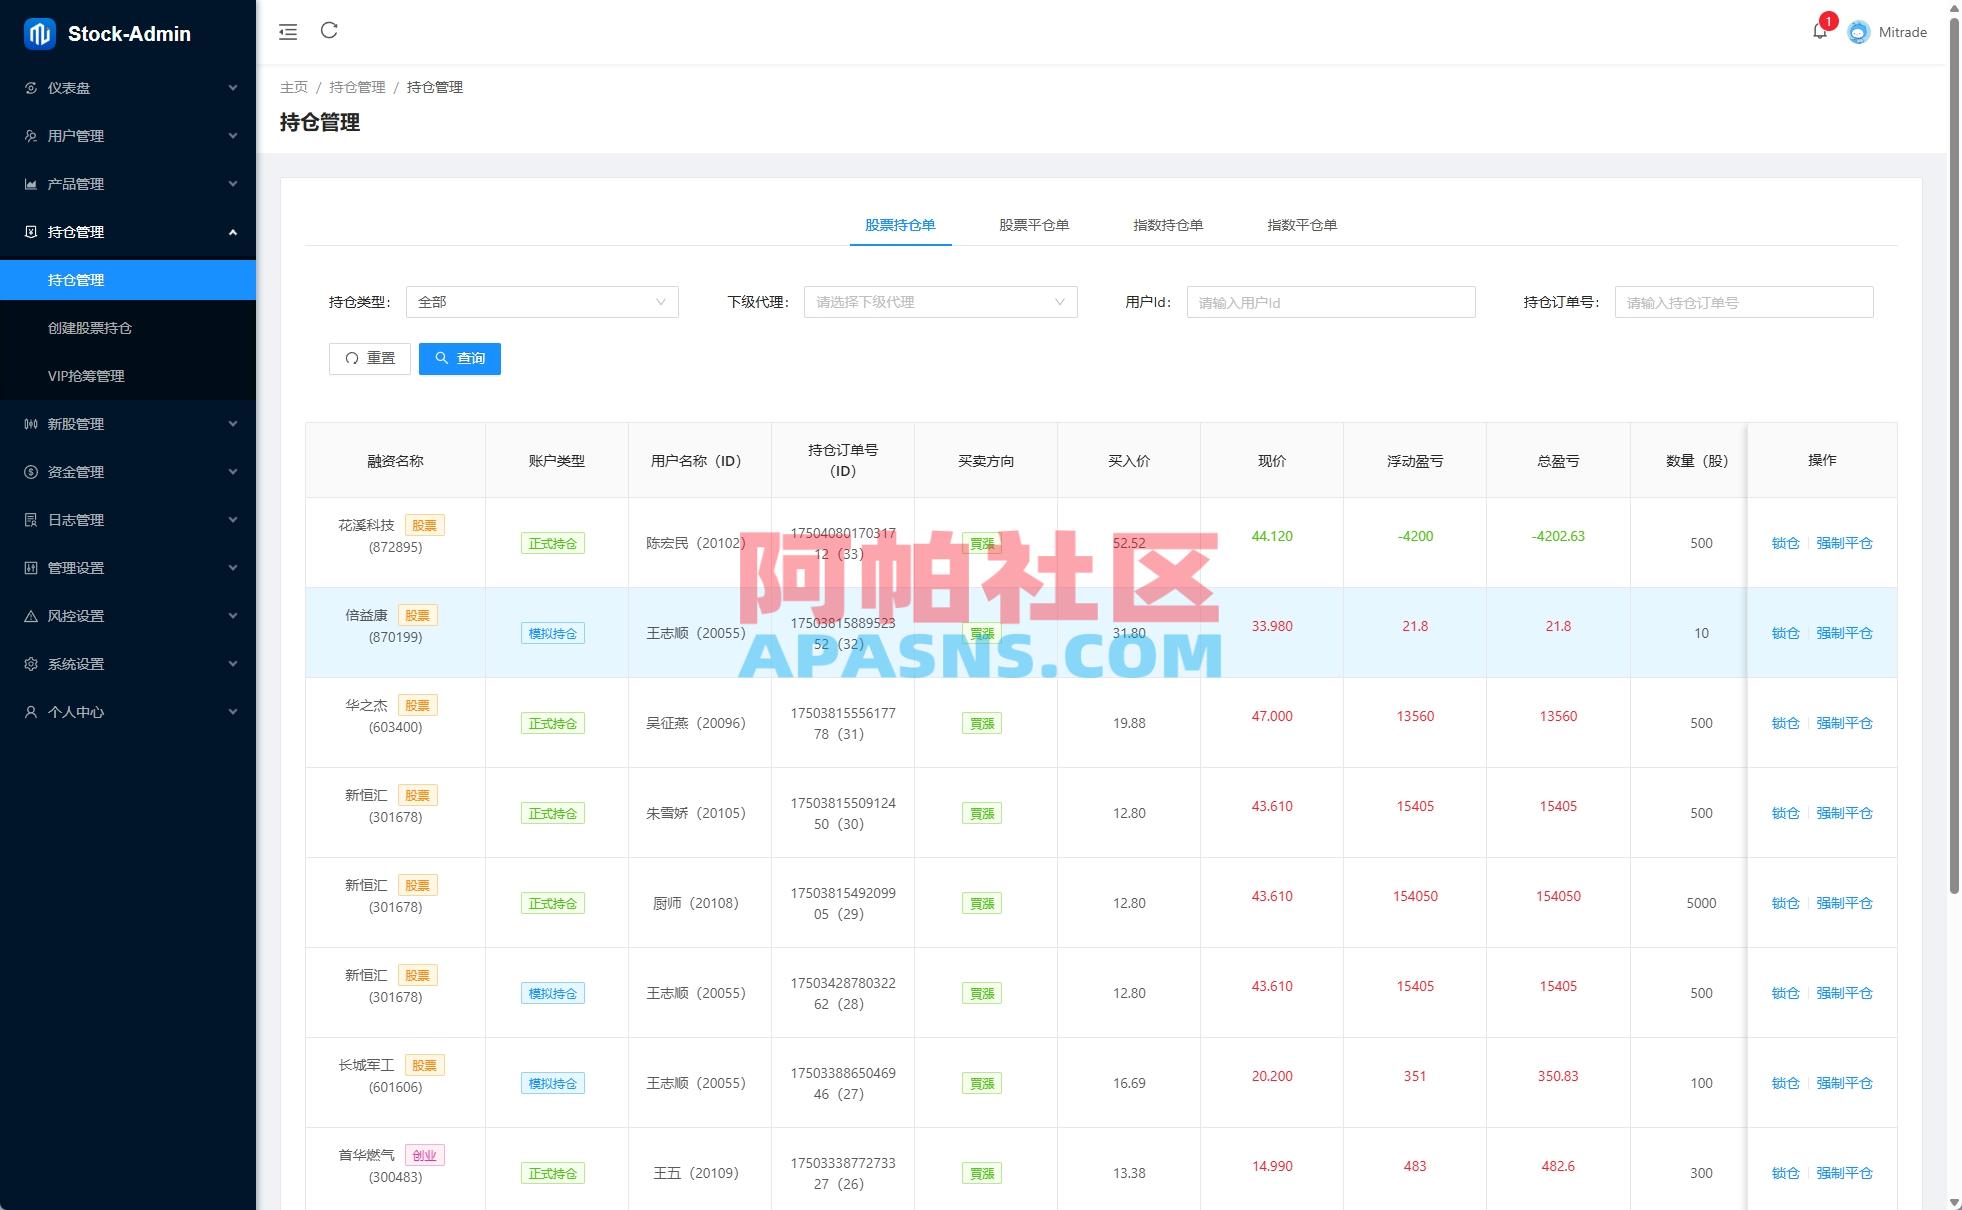Click the 查询 query button
This screenshot has width=1962, height=1210.
click(x=460, y=358)
